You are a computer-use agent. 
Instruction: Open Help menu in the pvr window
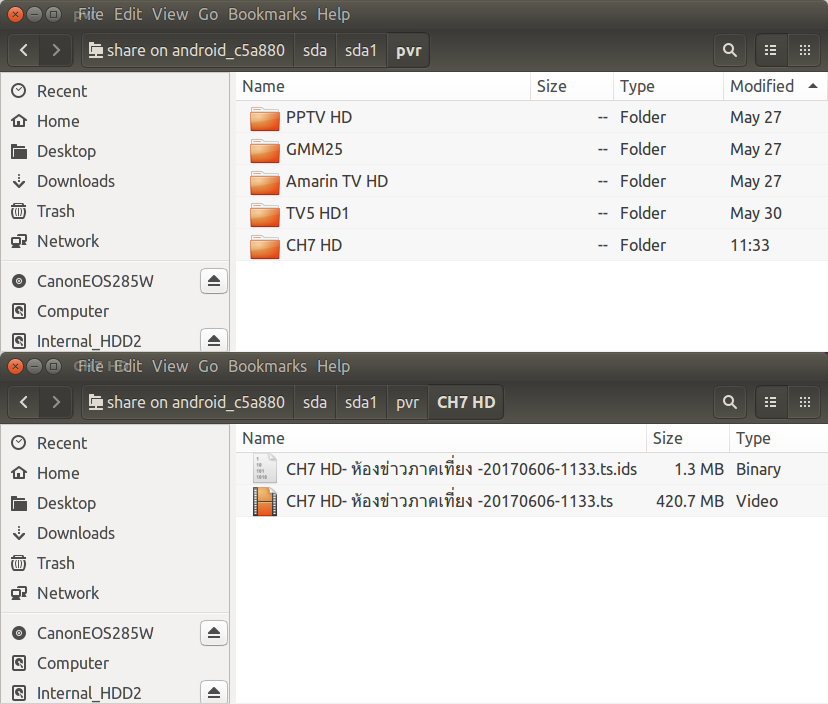tap(333, 14)
